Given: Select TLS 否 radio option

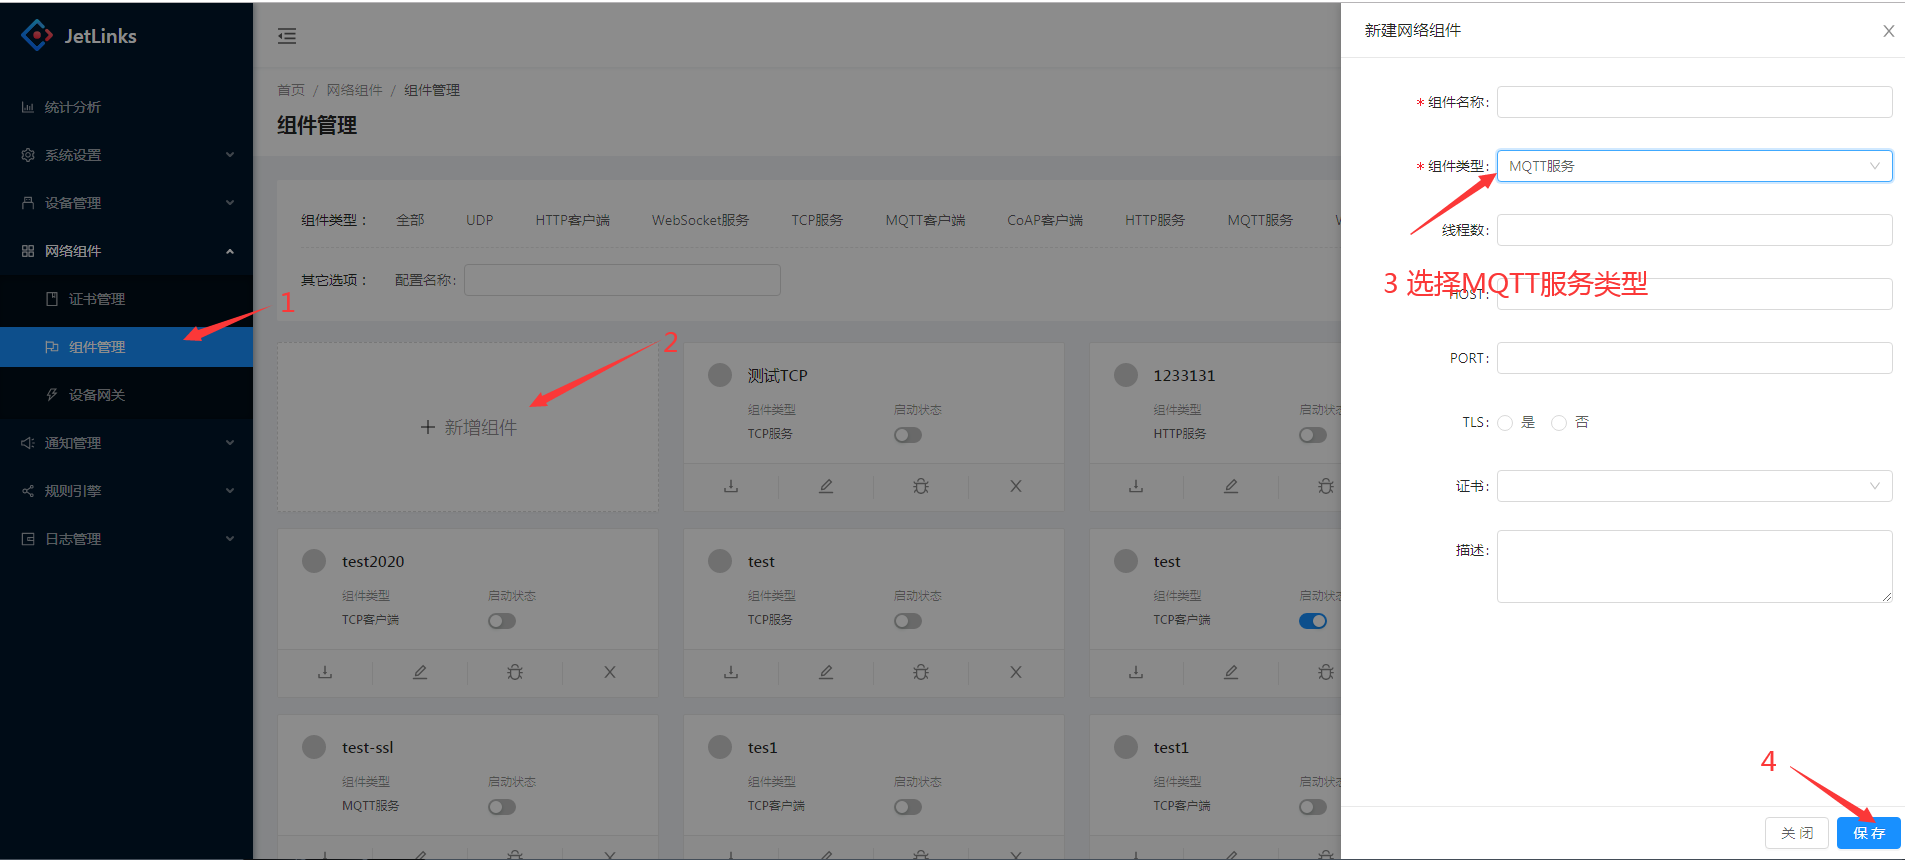Looking at the screenshot, I should coord(1559,423).
